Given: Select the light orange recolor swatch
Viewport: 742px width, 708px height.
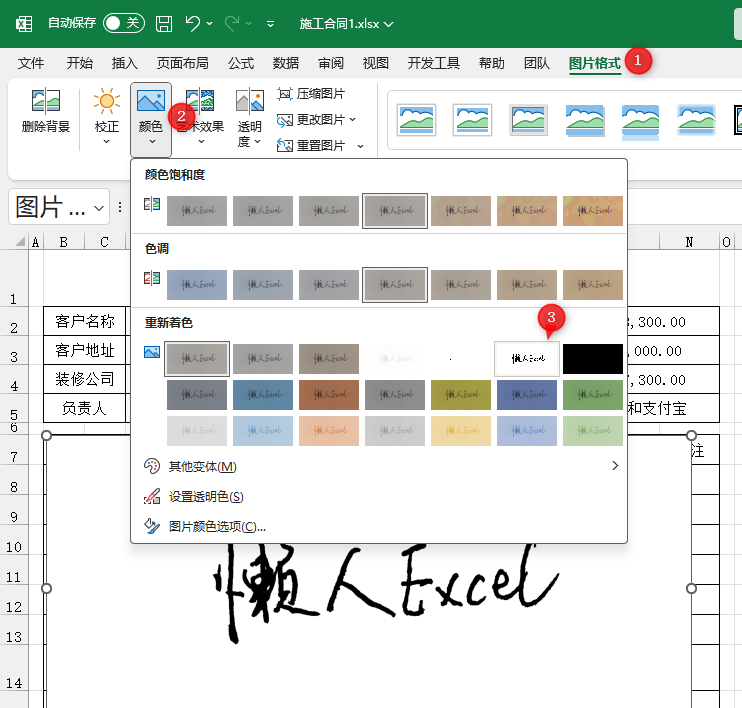Looking at the screenshot, I should click(x=329, y=431).
